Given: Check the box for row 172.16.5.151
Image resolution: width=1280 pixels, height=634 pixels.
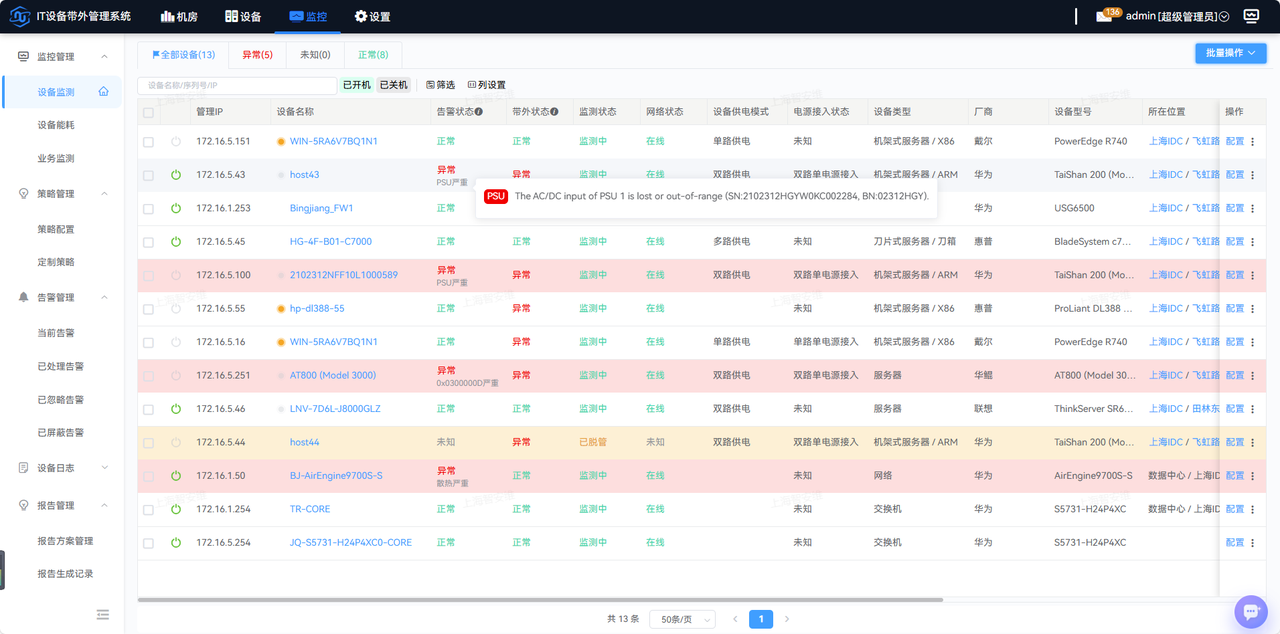Looking at the screenshot, I should pyautogui.click(x=148, y=142).
